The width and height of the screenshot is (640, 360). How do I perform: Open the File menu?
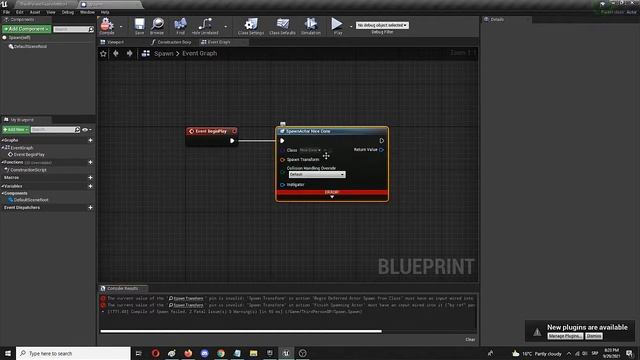7,12
